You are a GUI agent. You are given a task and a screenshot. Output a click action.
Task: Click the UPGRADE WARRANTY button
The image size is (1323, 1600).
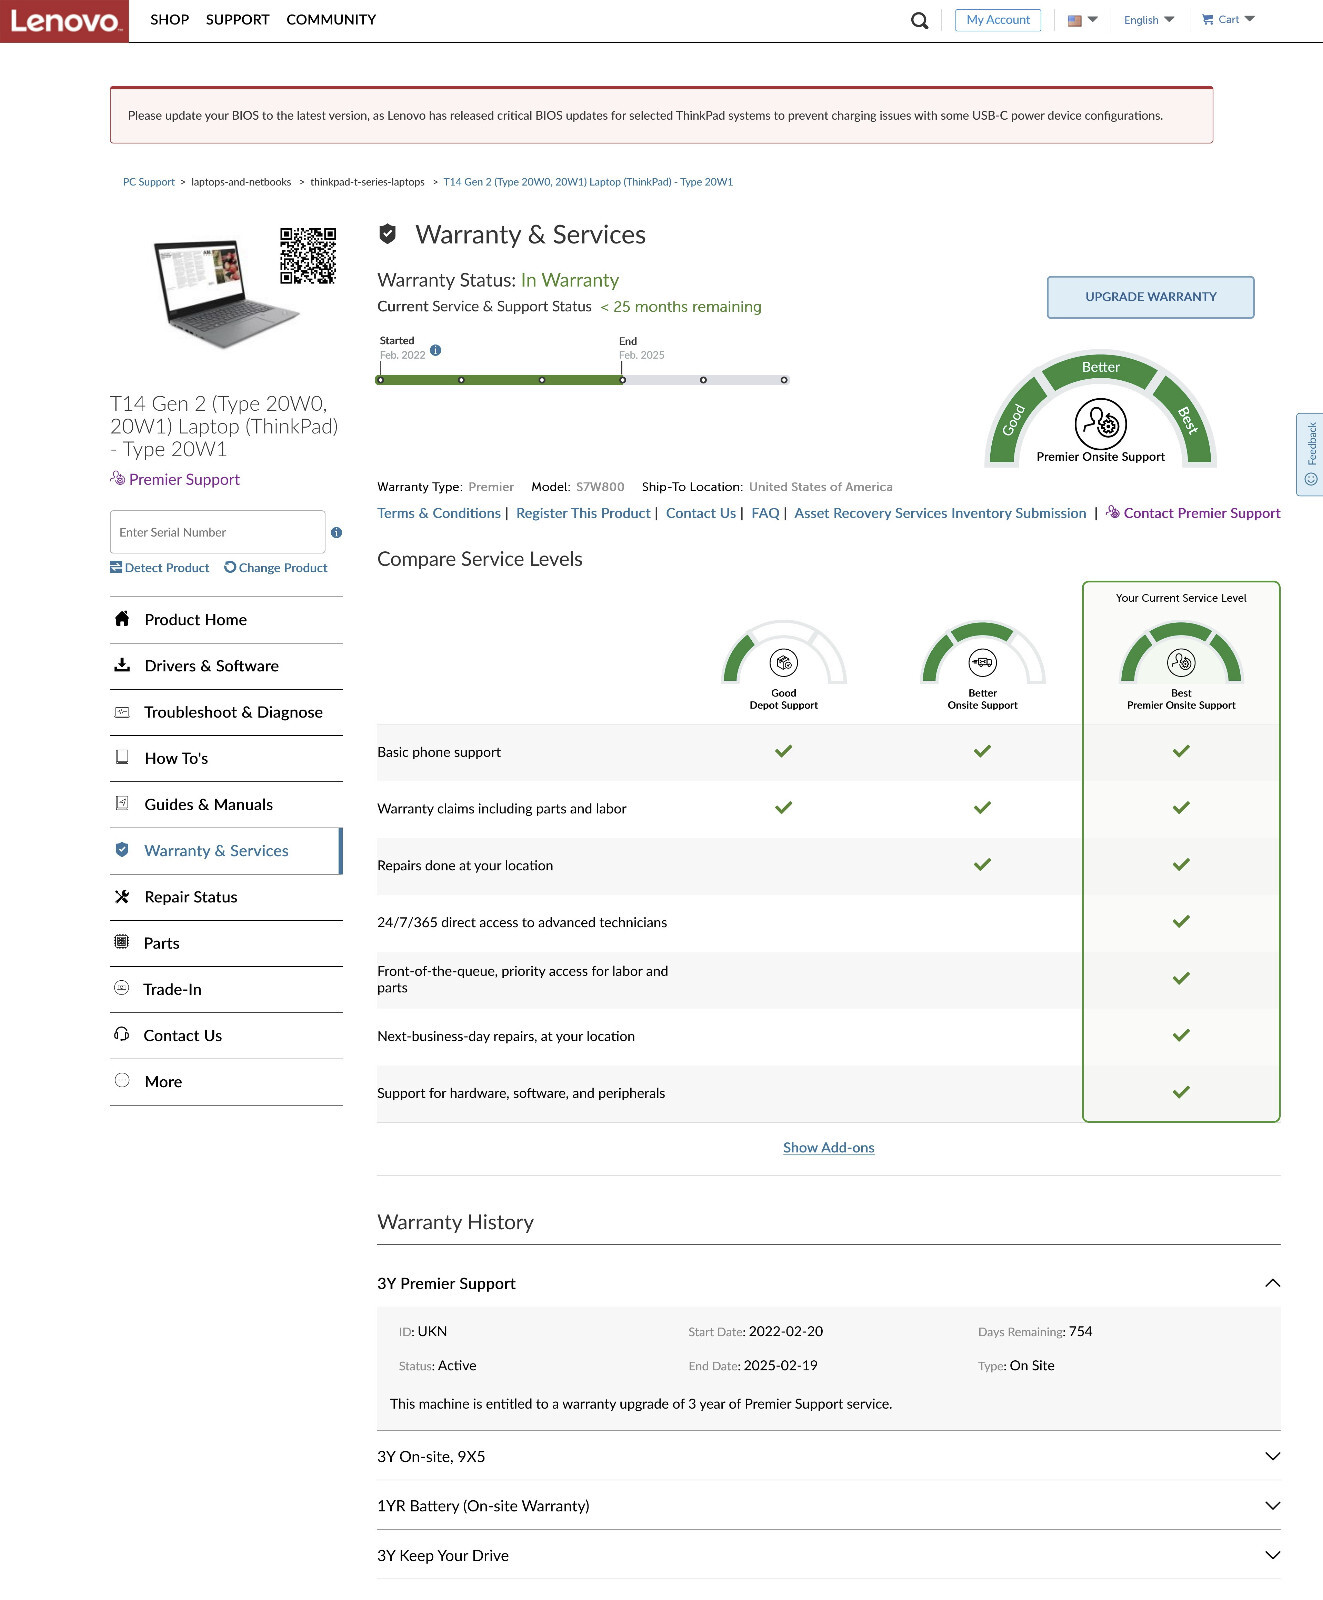coord(1150,297)
